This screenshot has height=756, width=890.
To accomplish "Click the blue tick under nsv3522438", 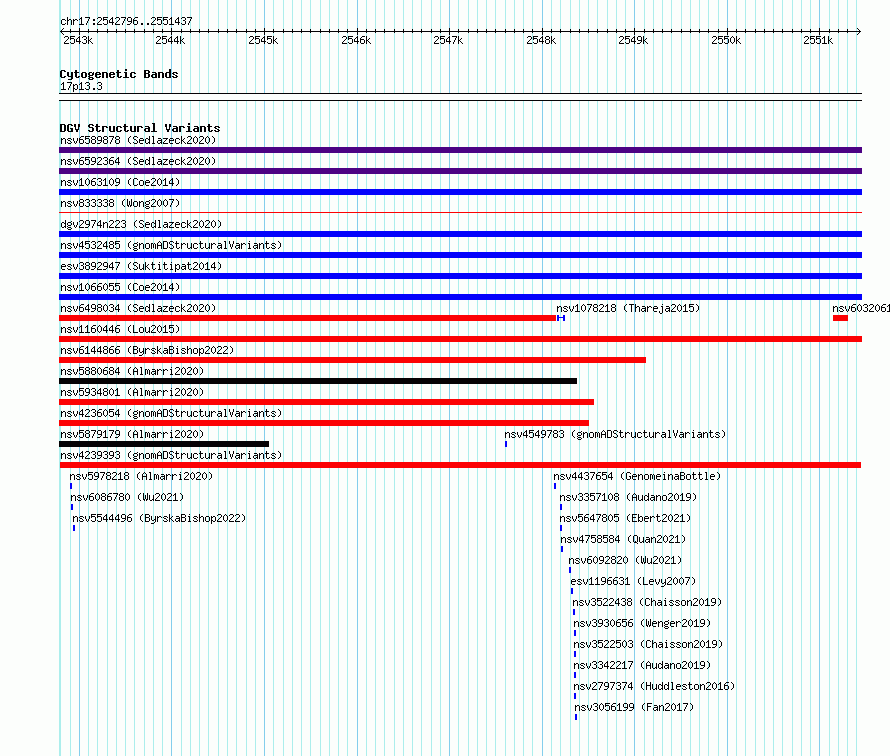I will pyautogui.click(x=574, y=612).
